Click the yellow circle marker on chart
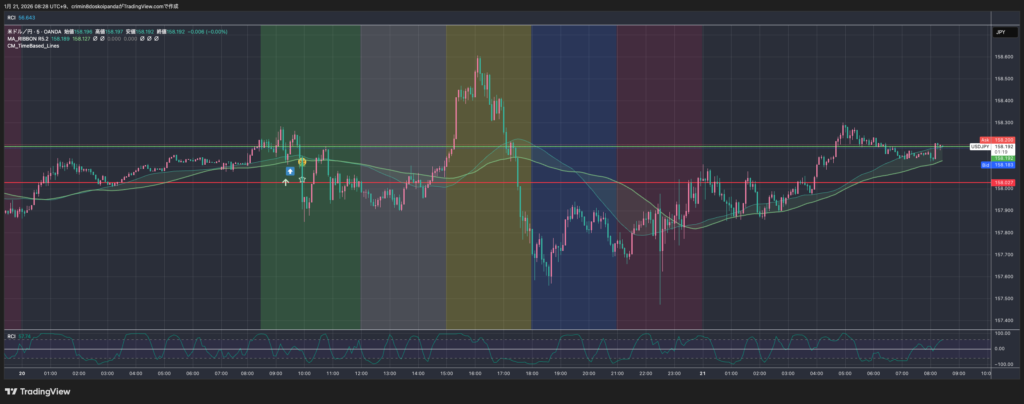The image size is (1024, 404). click(302, 161)
